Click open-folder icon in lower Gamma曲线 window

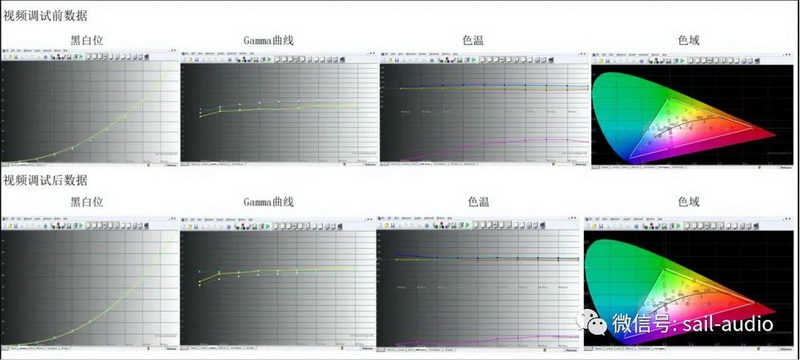click(190, 226)
